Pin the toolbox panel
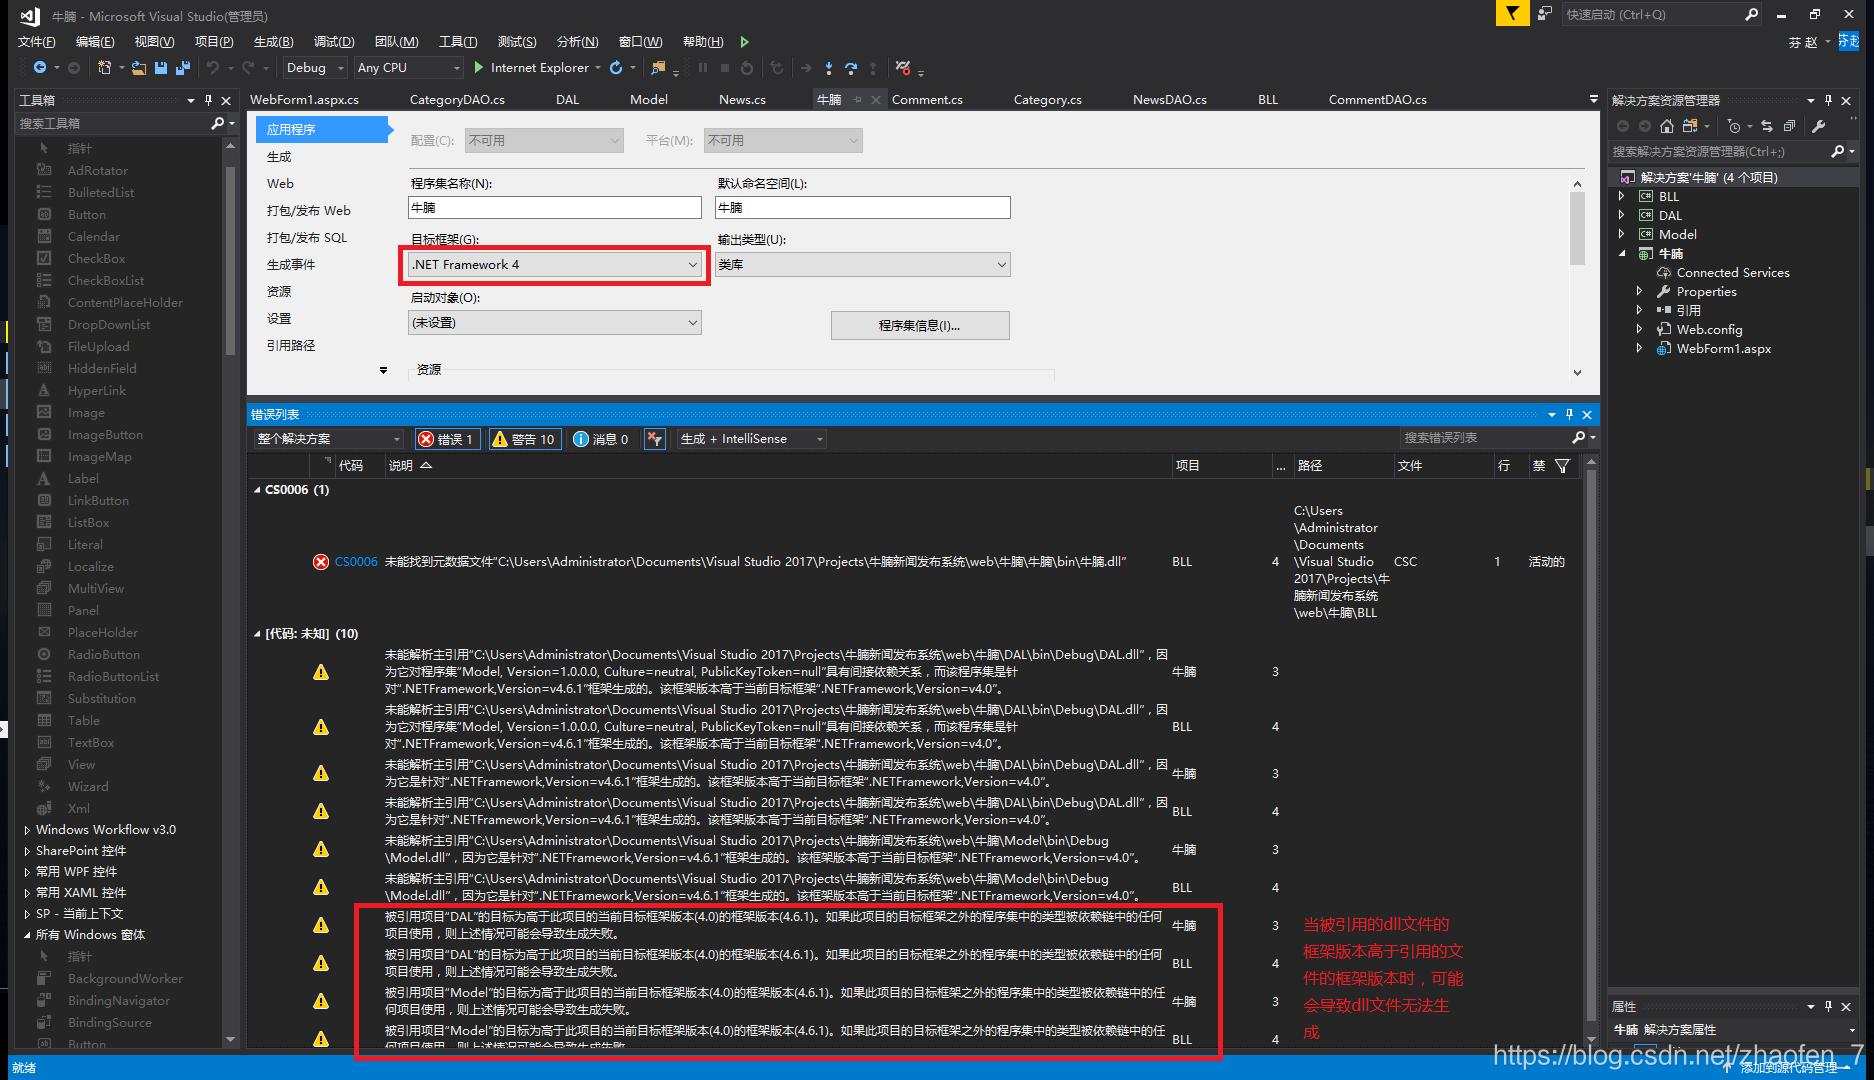 click(208, 100)
